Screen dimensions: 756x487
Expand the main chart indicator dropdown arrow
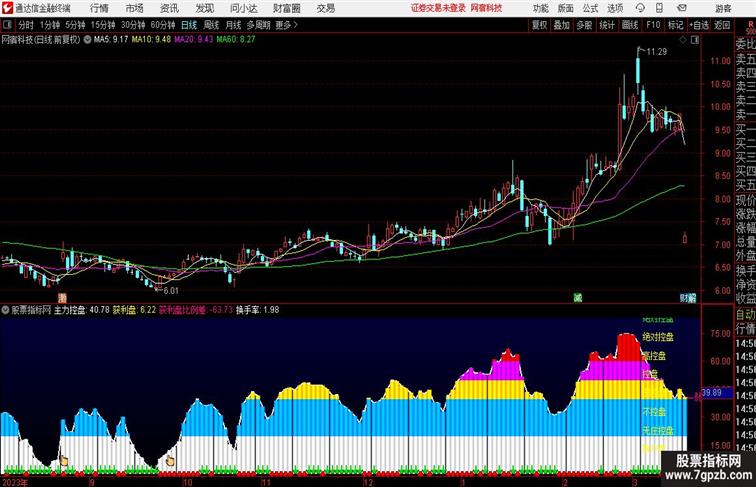click(87, 40)
